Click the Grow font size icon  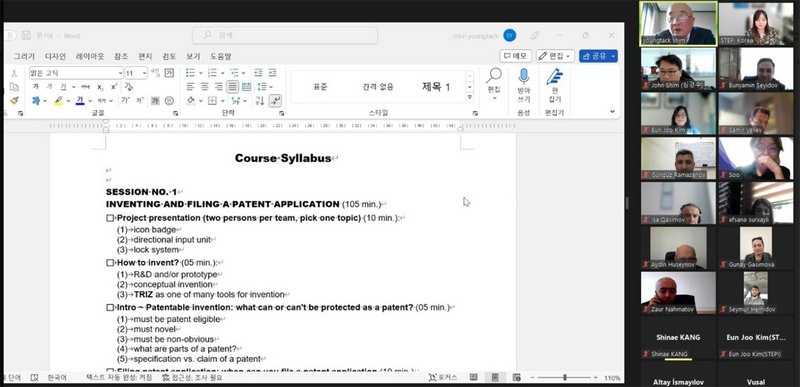[x=125, y=100]
